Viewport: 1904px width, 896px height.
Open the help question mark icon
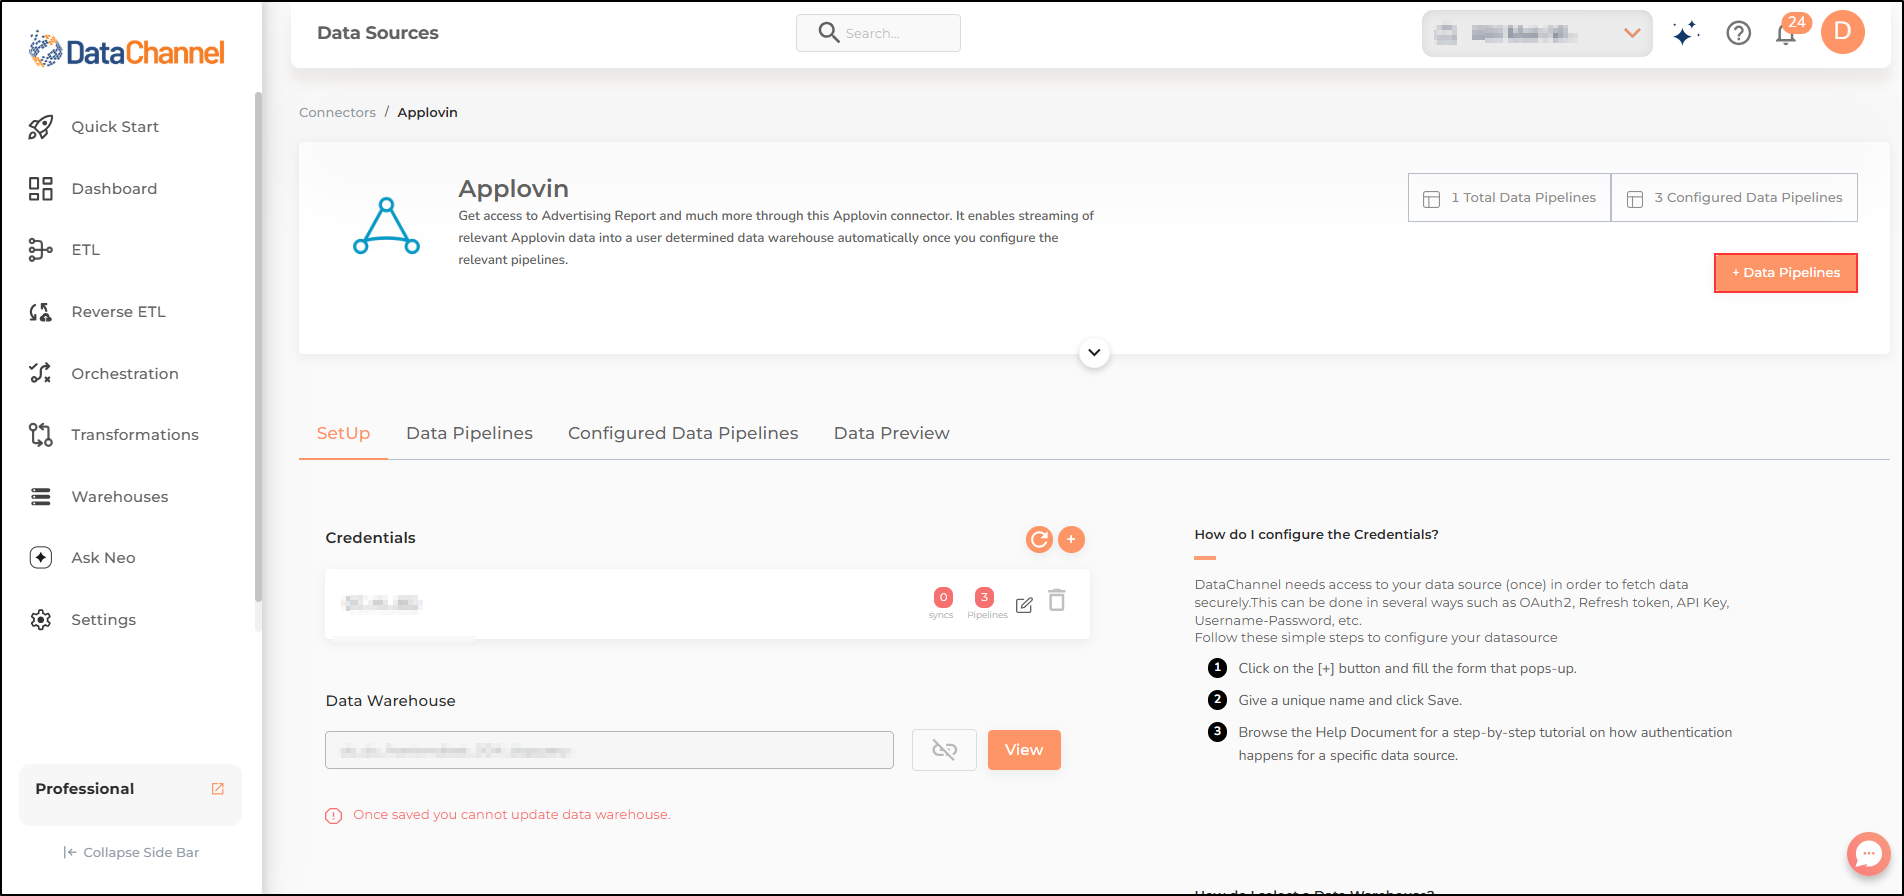(x=1739, y=34)
